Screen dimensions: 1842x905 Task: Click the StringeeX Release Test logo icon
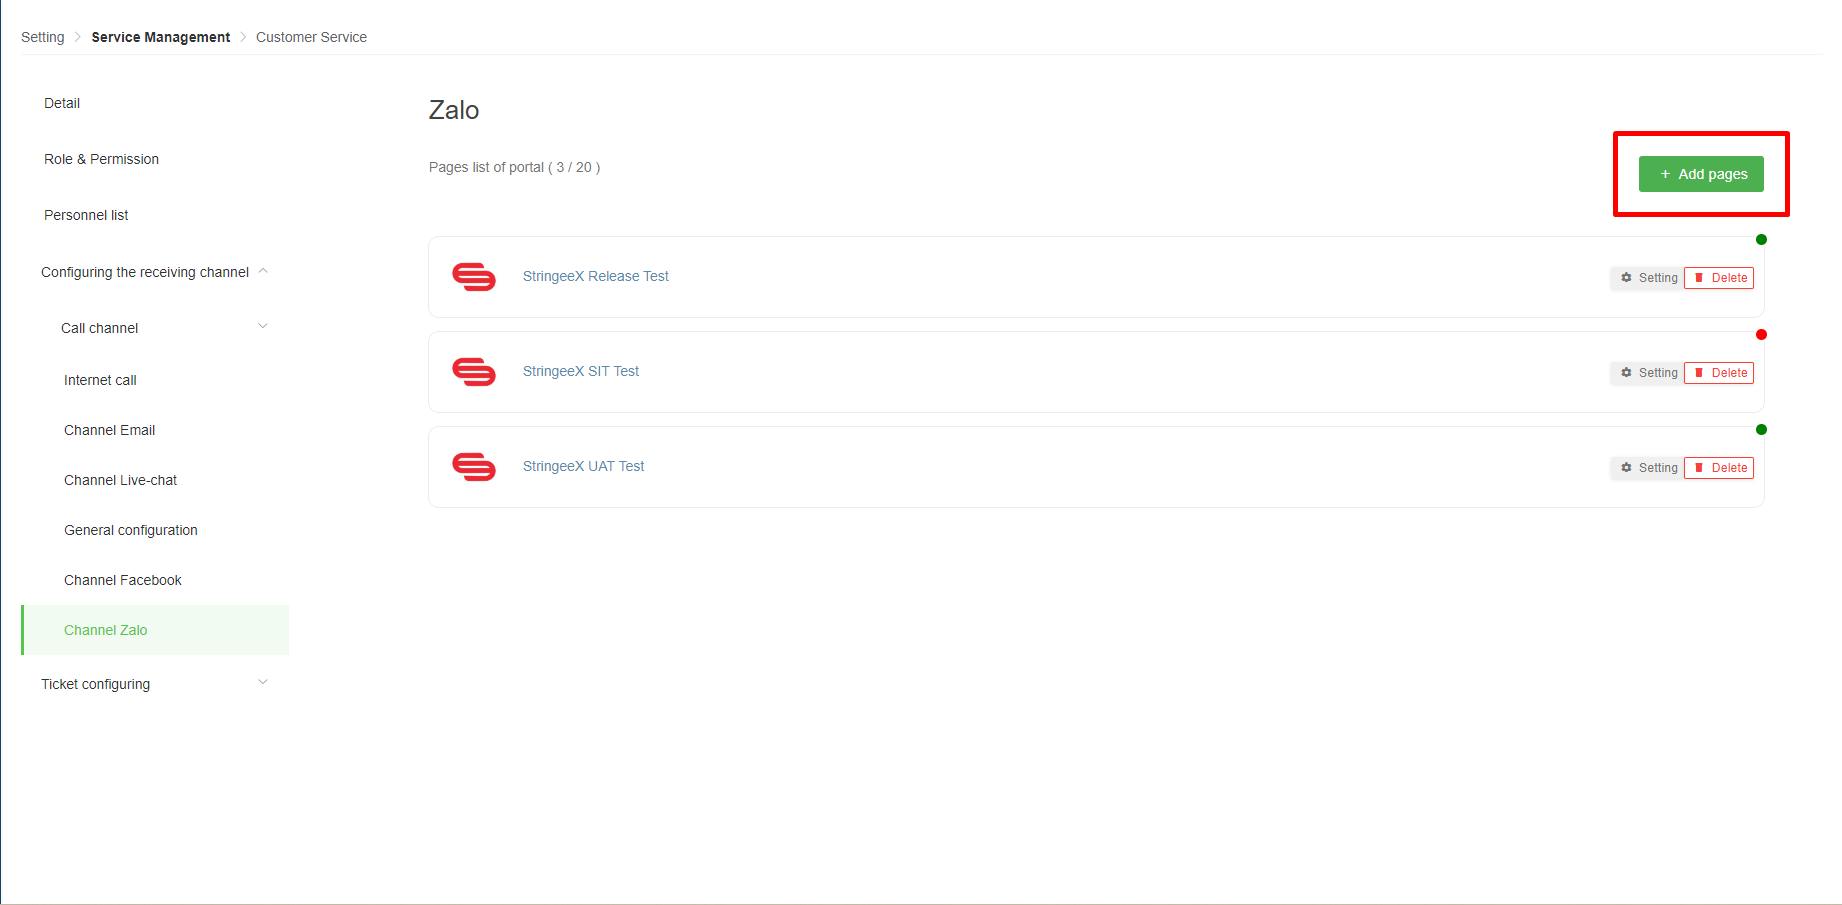point(474,277)
